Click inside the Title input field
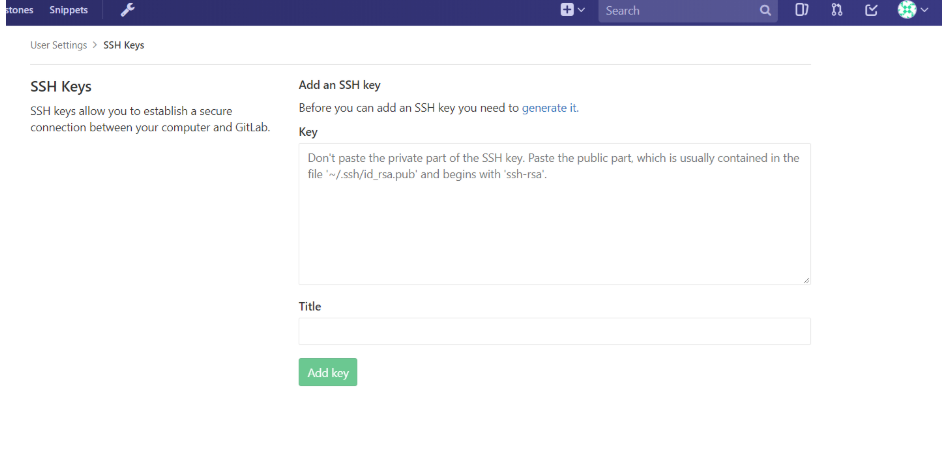Image resolution: width=944 pixels, height=454 pixels. coord(554,331)
